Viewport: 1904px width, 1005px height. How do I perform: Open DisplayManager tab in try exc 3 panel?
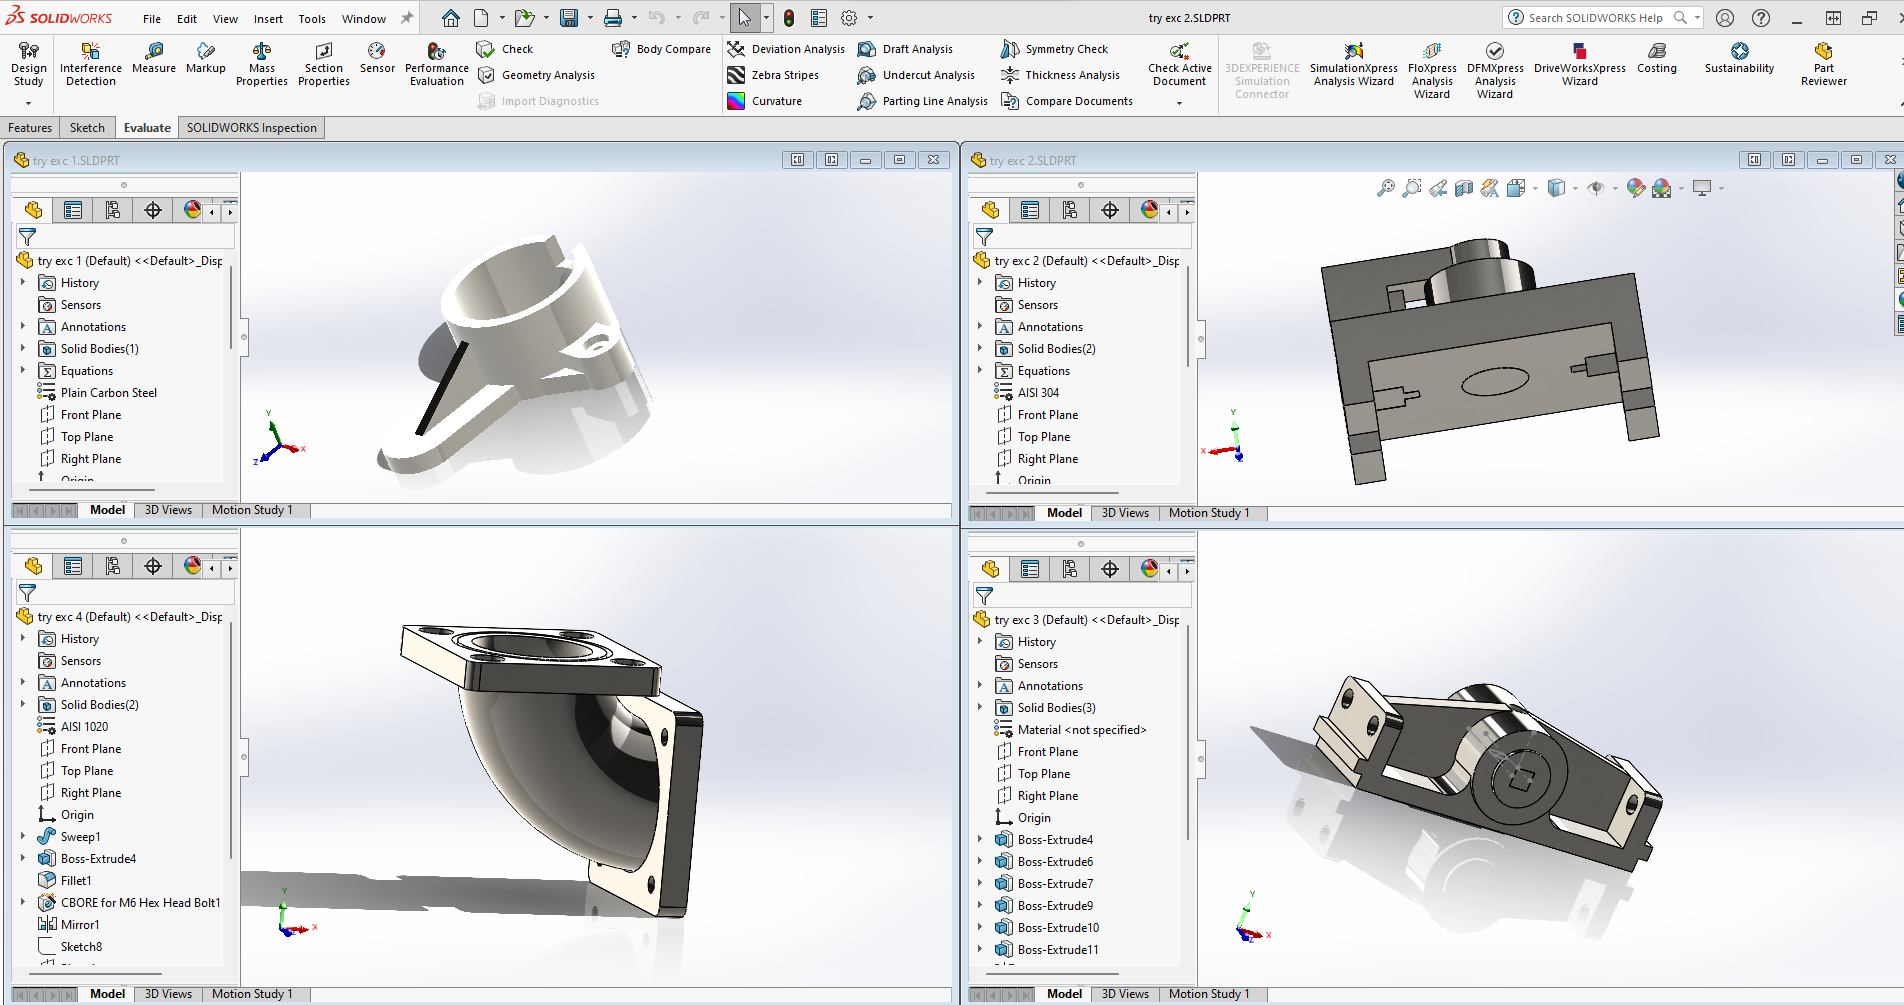[1149, 569]
